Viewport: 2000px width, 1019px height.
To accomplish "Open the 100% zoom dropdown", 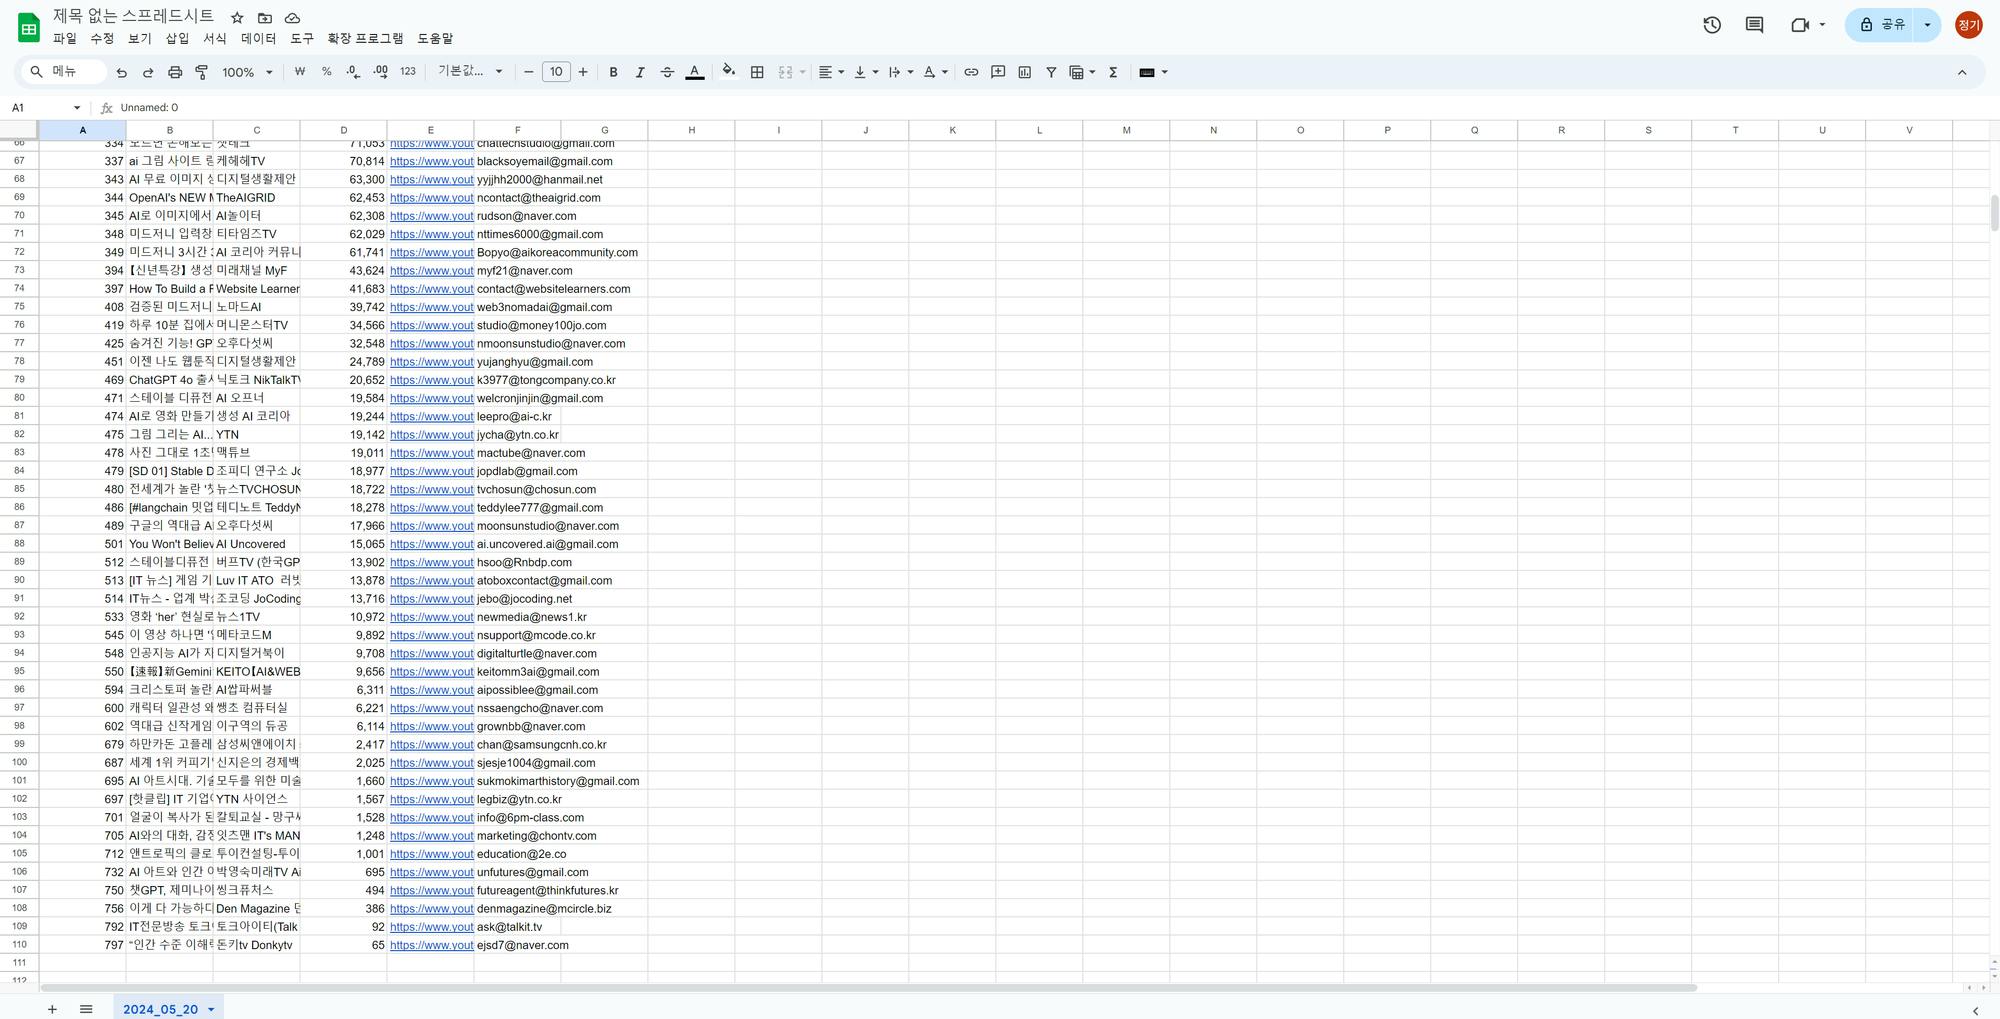I will click(247, 72).
